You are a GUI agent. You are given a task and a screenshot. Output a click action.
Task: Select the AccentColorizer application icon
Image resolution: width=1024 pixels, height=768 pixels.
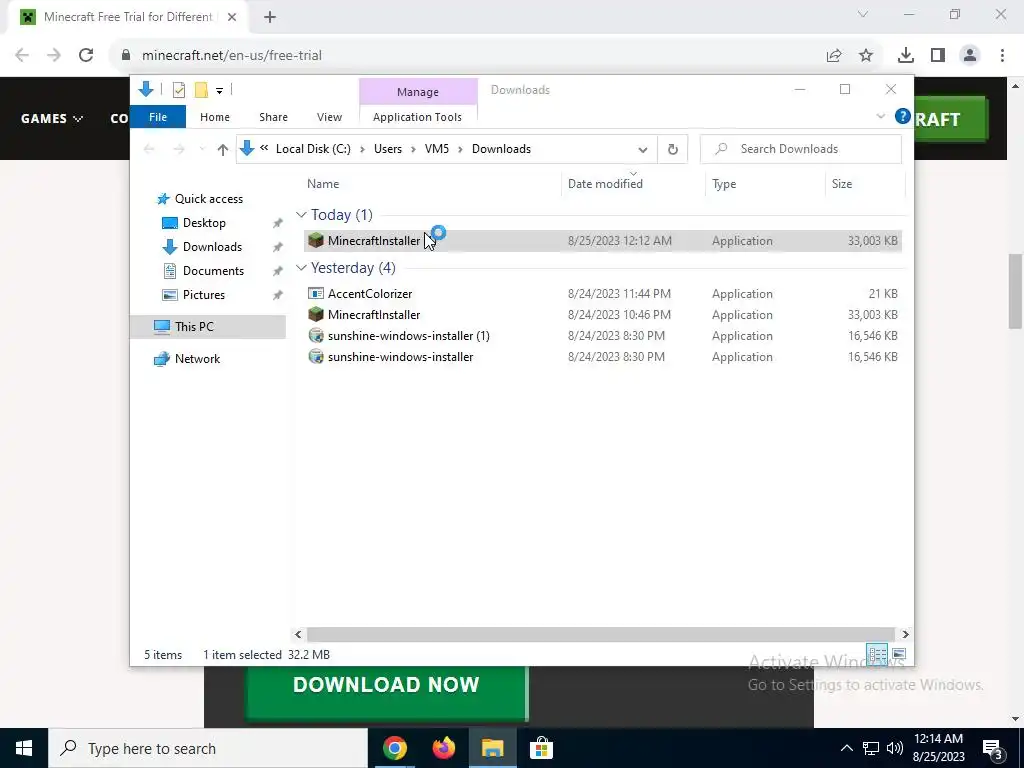[316, 294]
